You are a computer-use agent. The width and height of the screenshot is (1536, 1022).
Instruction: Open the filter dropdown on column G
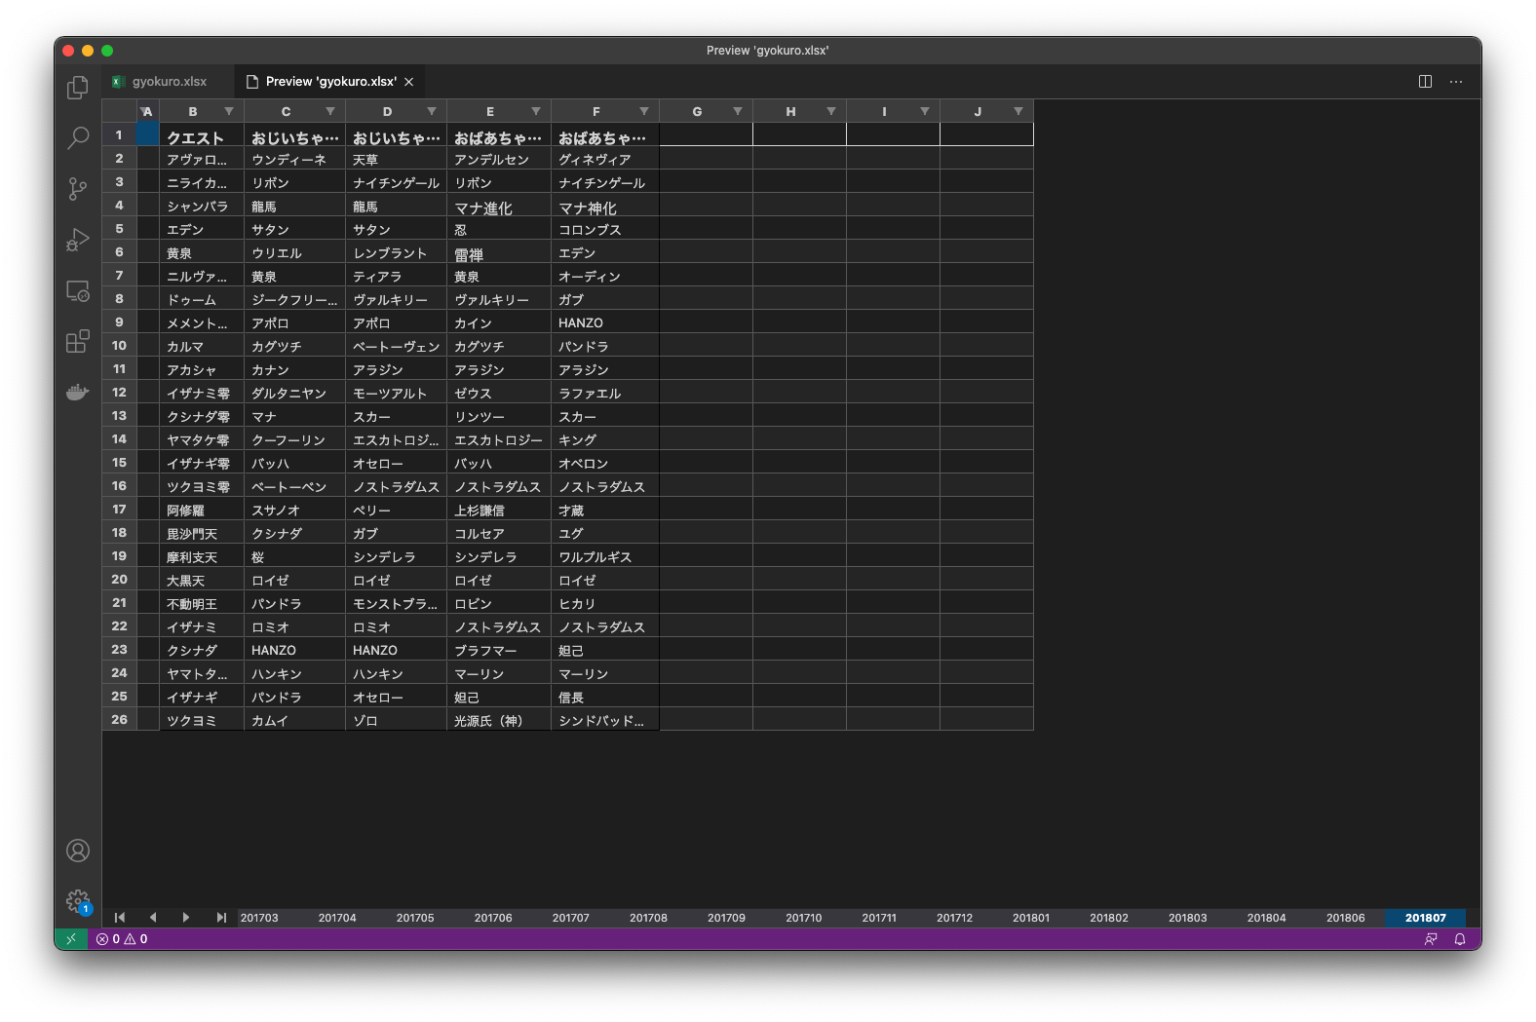click(738, 111)
